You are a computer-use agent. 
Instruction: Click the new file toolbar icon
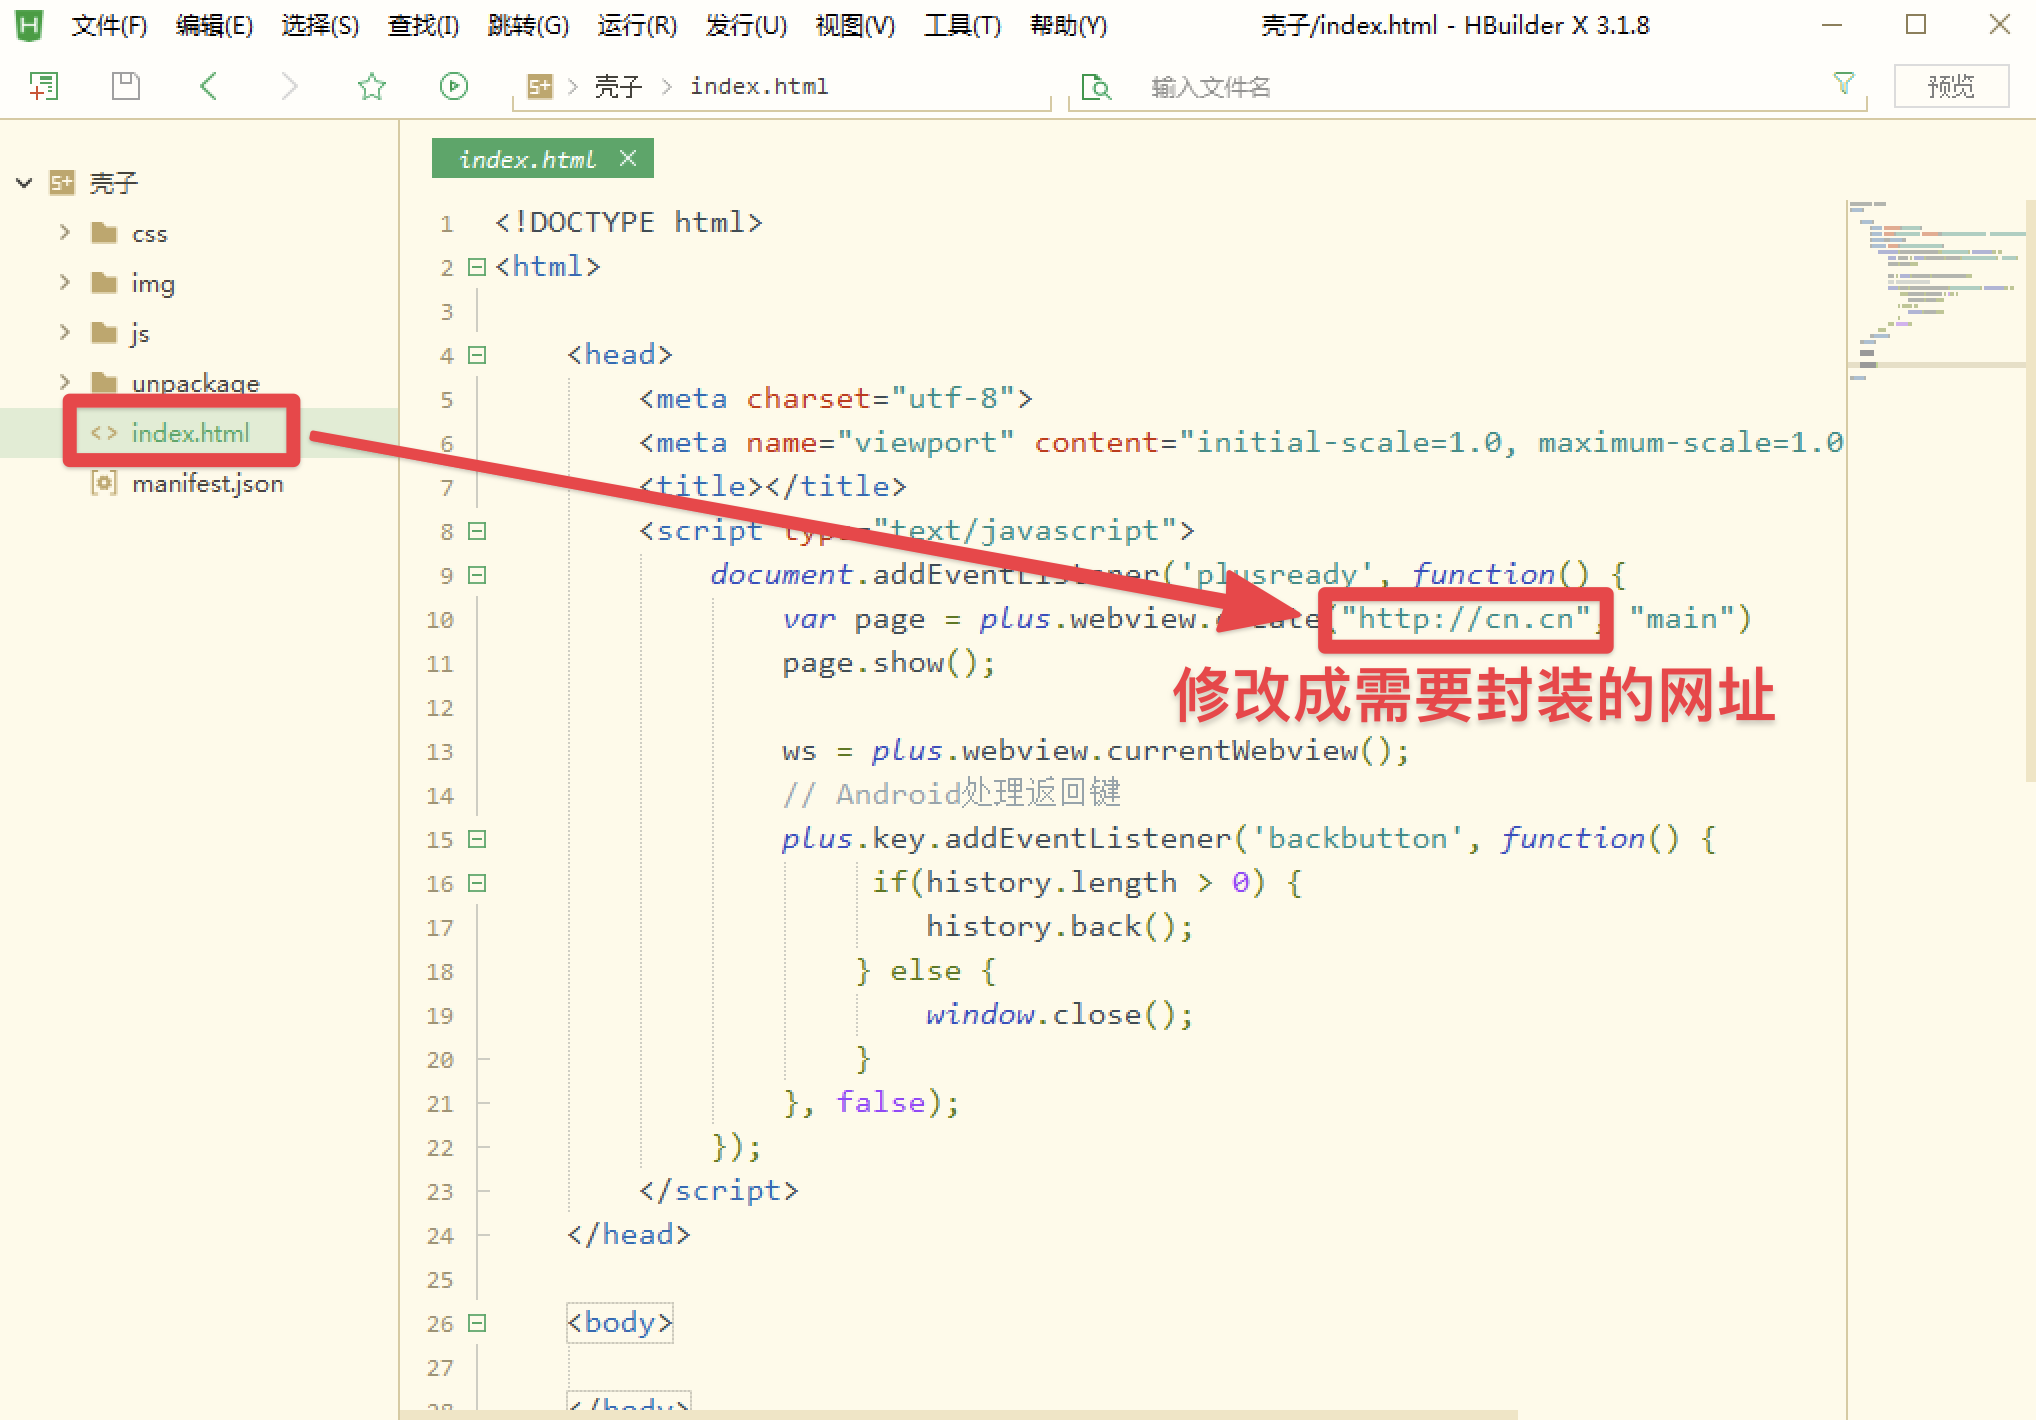[43, 87]
